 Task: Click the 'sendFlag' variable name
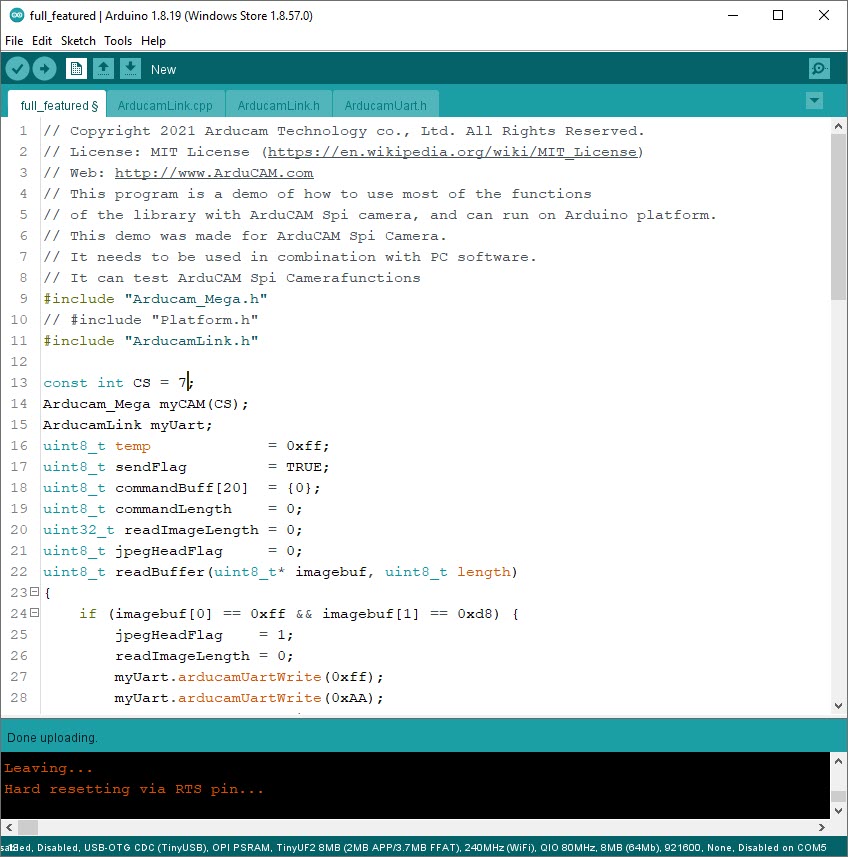151,467
